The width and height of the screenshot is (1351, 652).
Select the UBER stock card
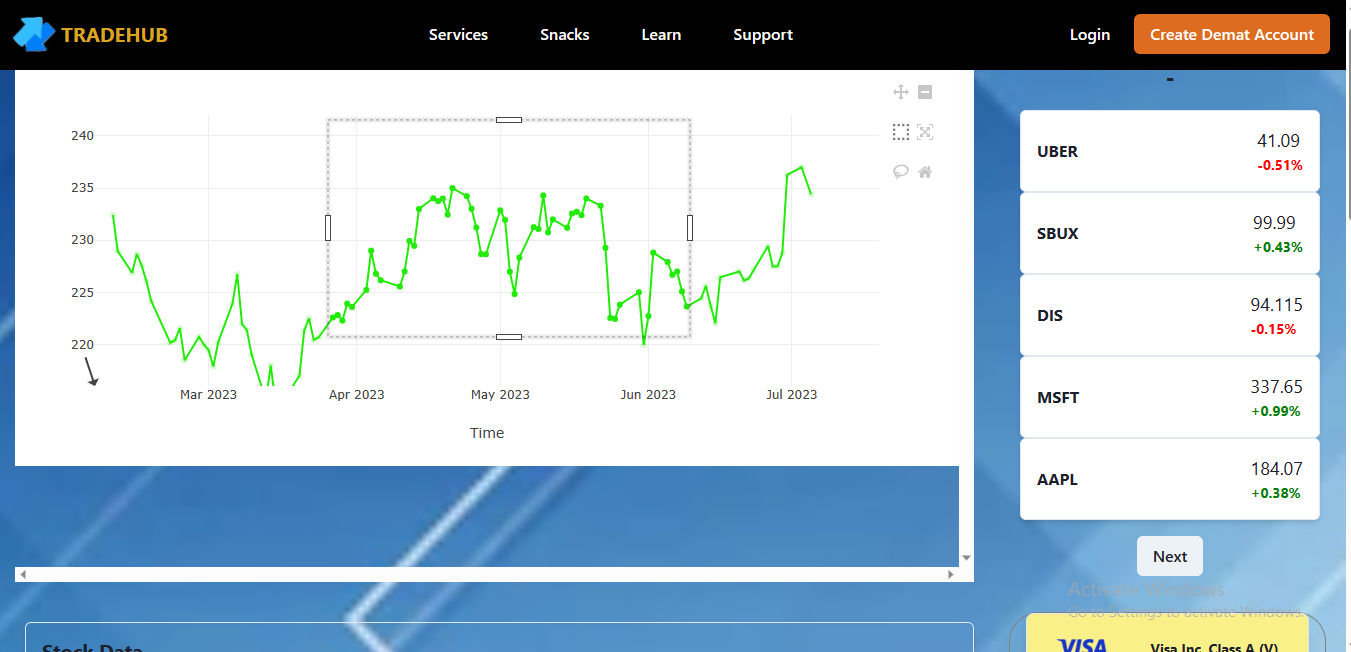point(1170,151)
